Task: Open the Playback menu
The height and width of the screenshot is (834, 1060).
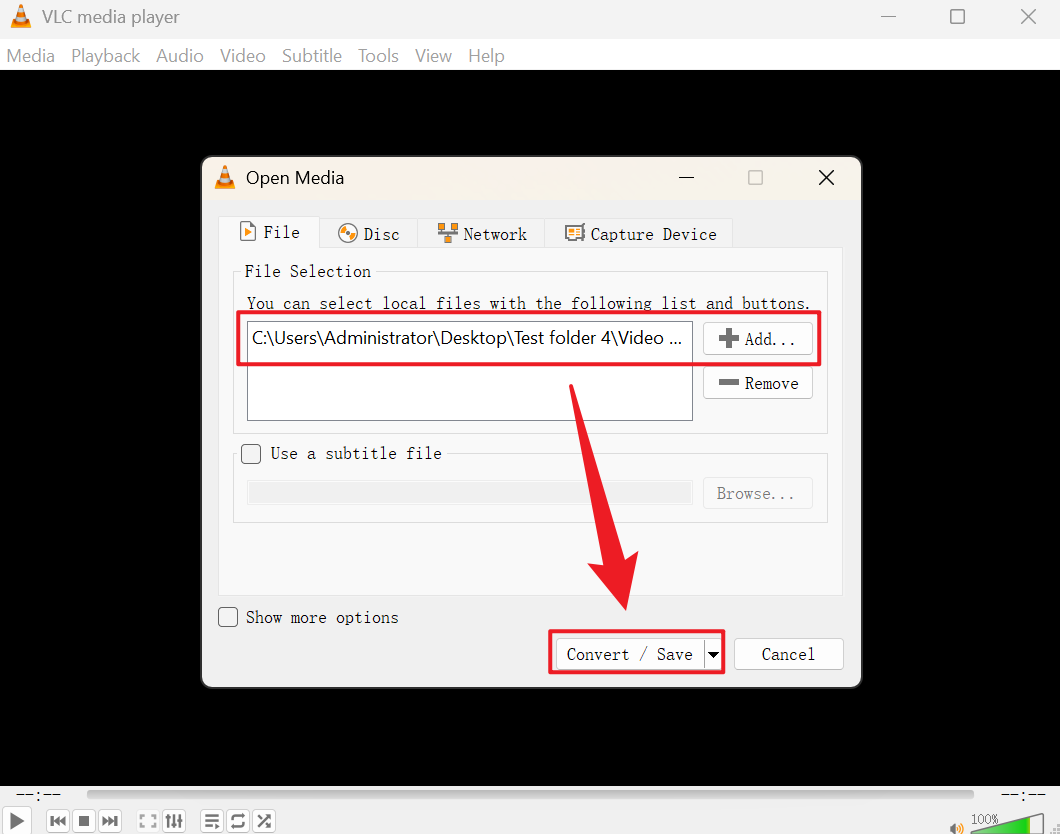Action: tap(105, 55)
